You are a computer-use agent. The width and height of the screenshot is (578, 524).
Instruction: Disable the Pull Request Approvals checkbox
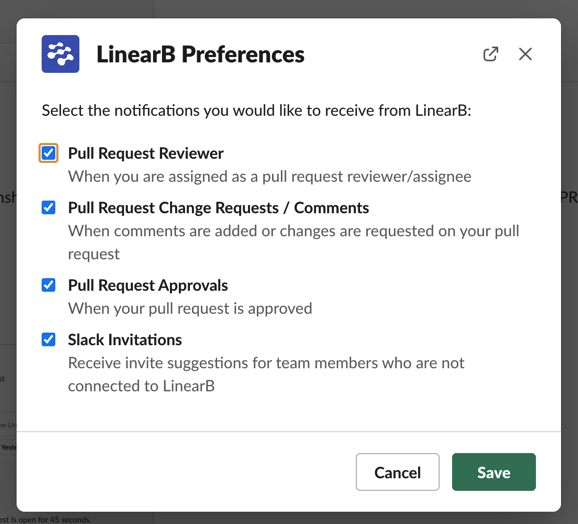(48, 285)
